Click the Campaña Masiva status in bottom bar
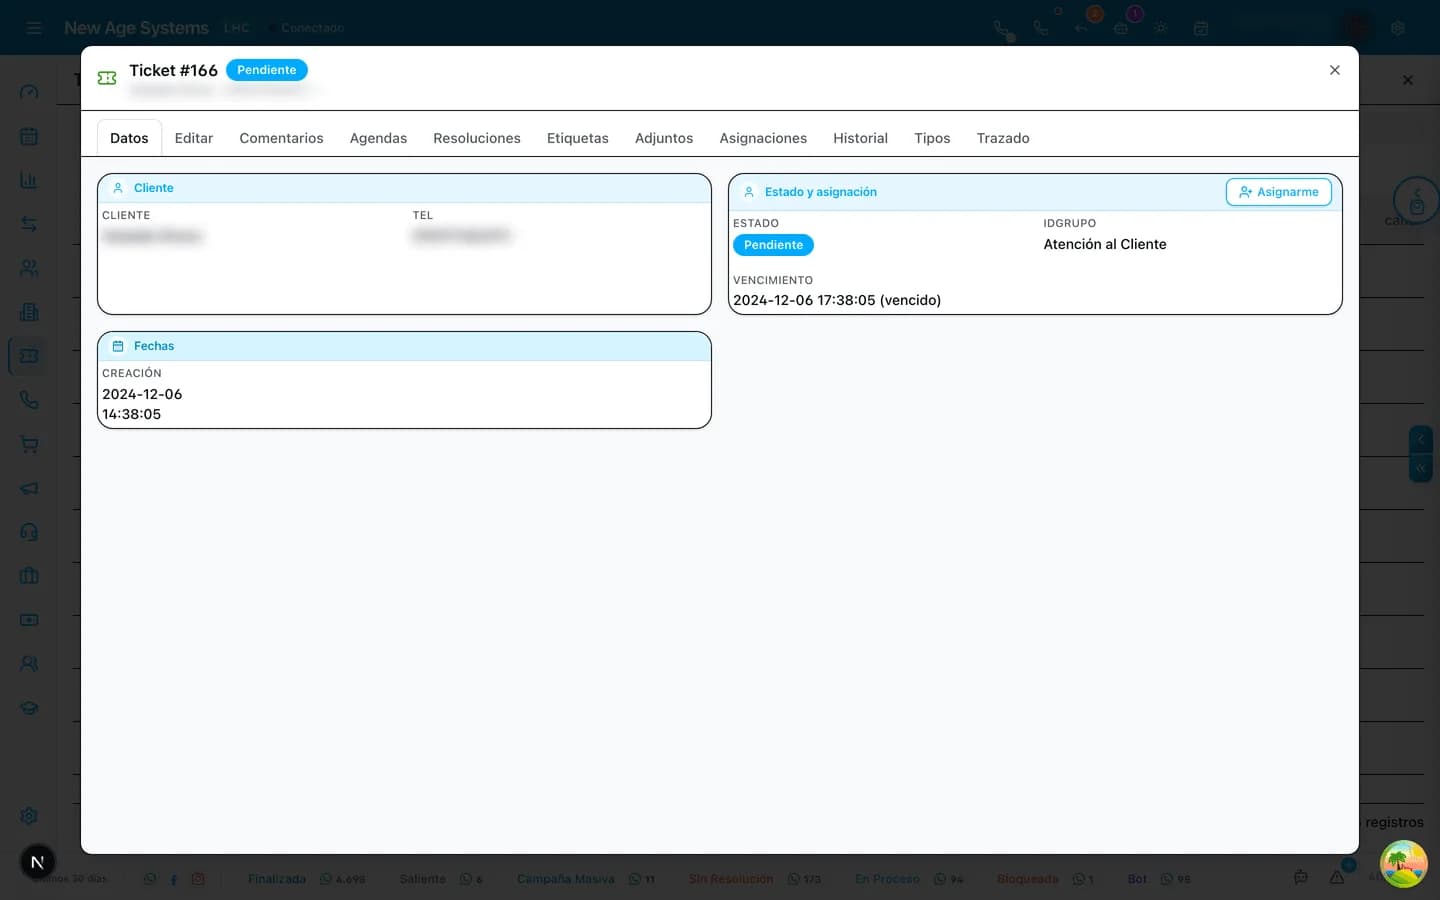 coord(566,879)
